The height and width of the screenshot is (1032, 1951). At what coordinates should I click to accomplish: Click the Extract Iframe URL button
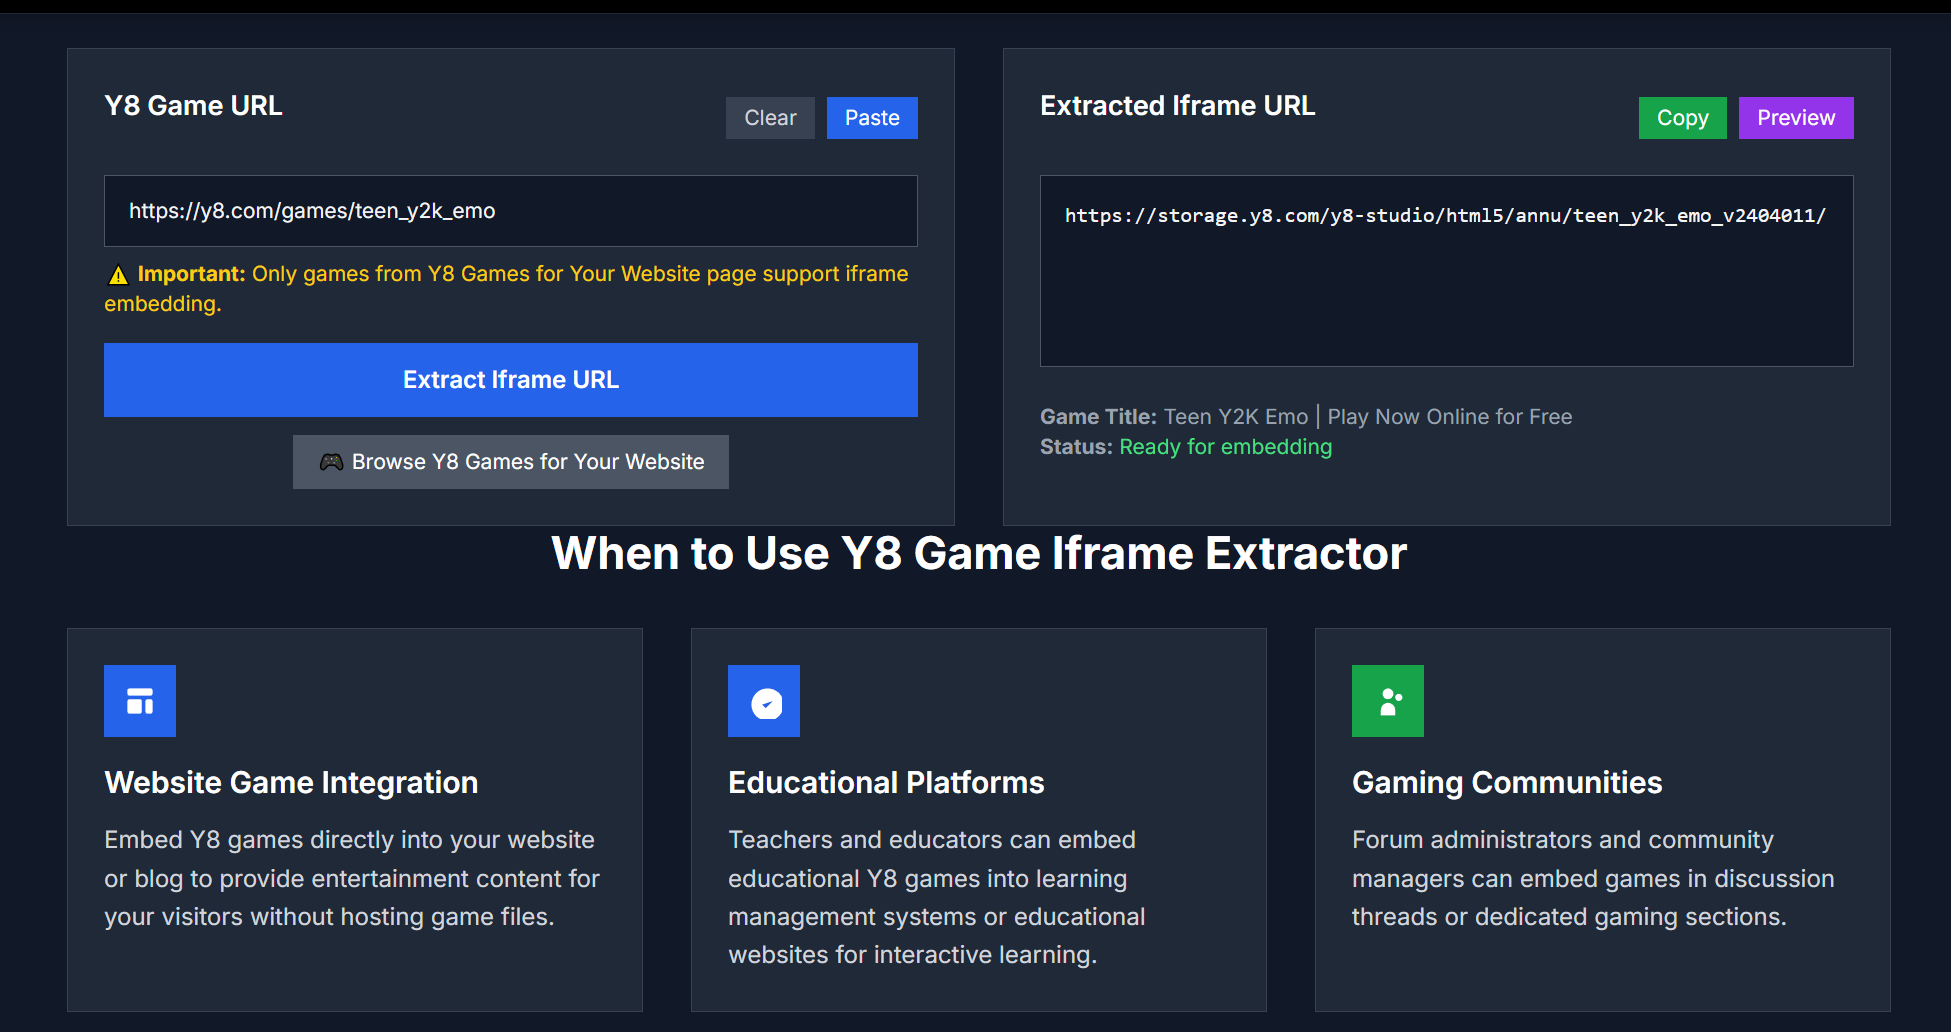click(511, 380)
